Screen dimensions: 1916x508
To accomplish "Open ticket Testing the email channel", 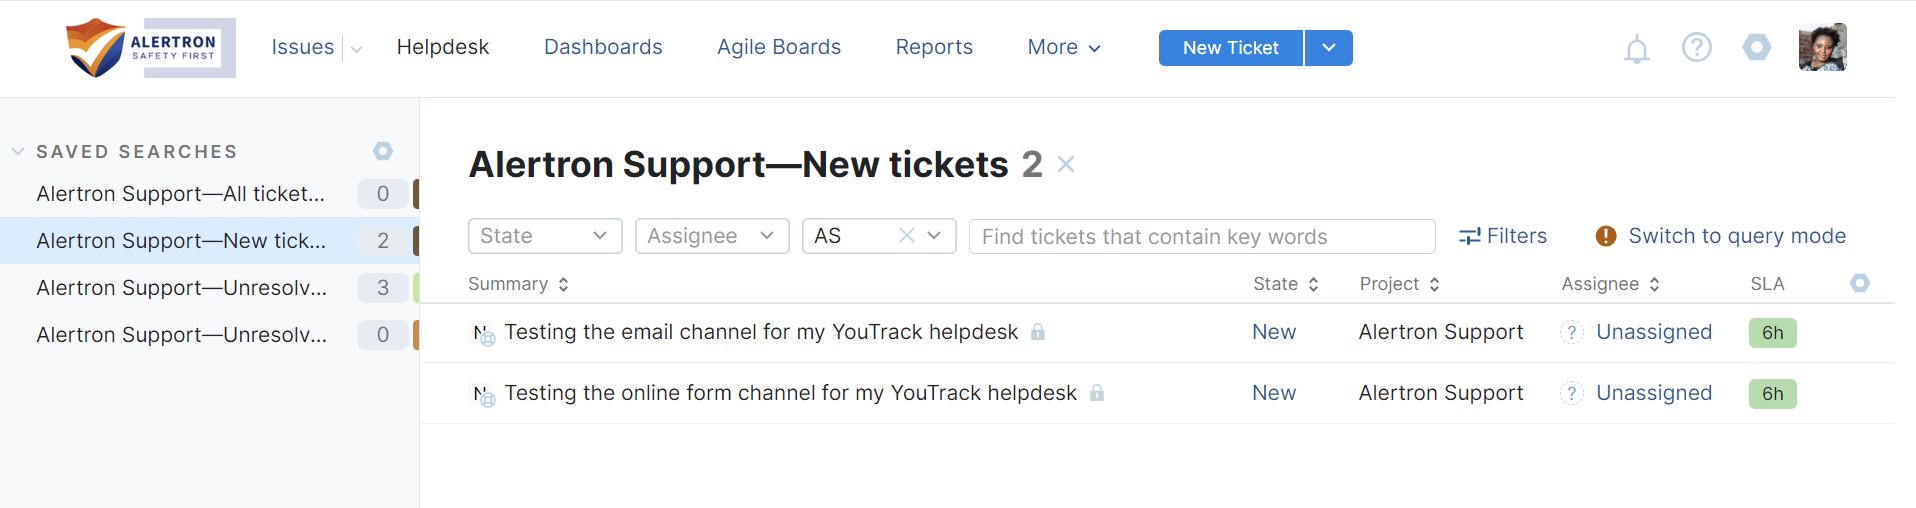I will pos(761,332).
